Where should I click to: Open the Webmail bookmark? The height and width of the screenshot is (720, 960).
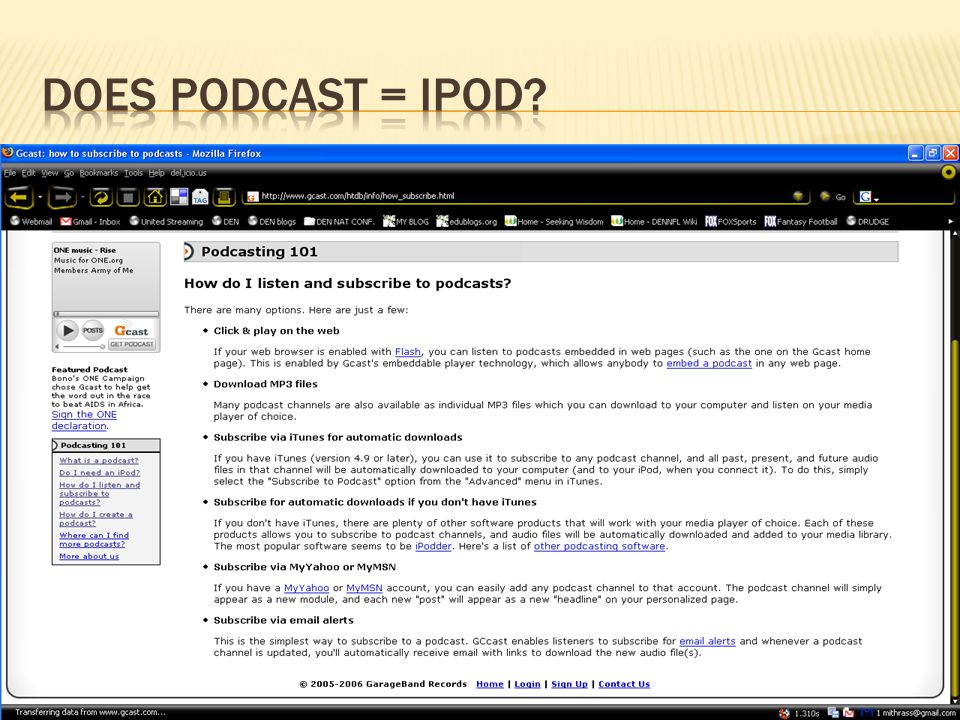[x=31, y=222]
